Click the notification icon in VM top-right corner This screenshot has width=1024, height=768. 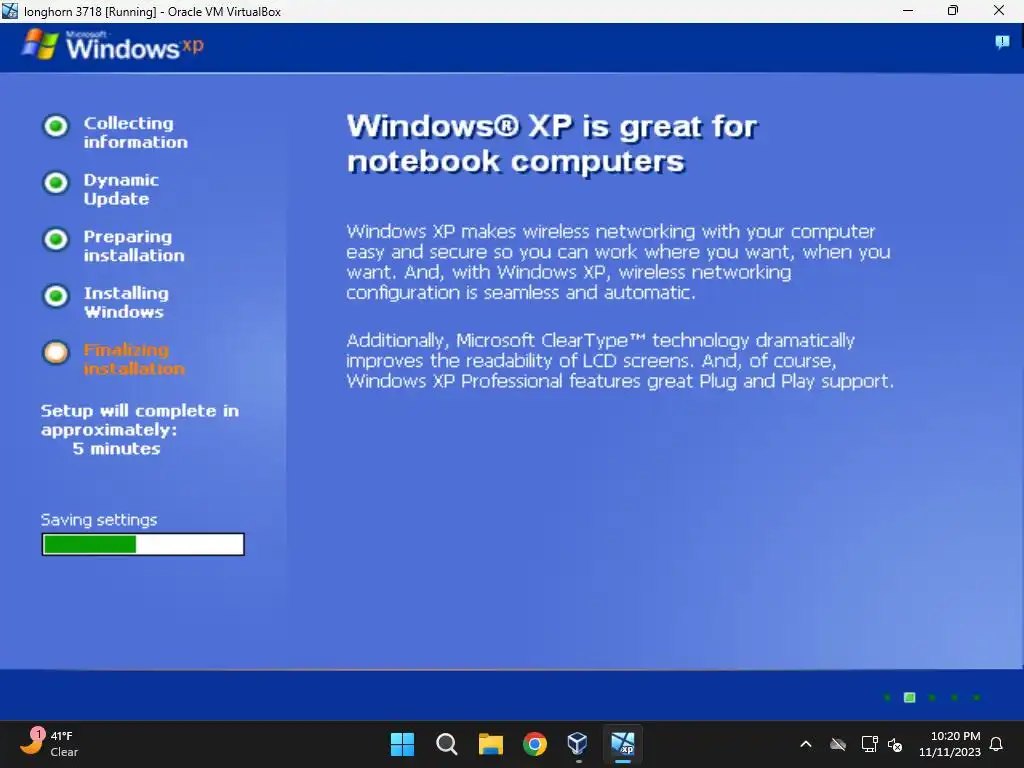tap(1002, 42)
